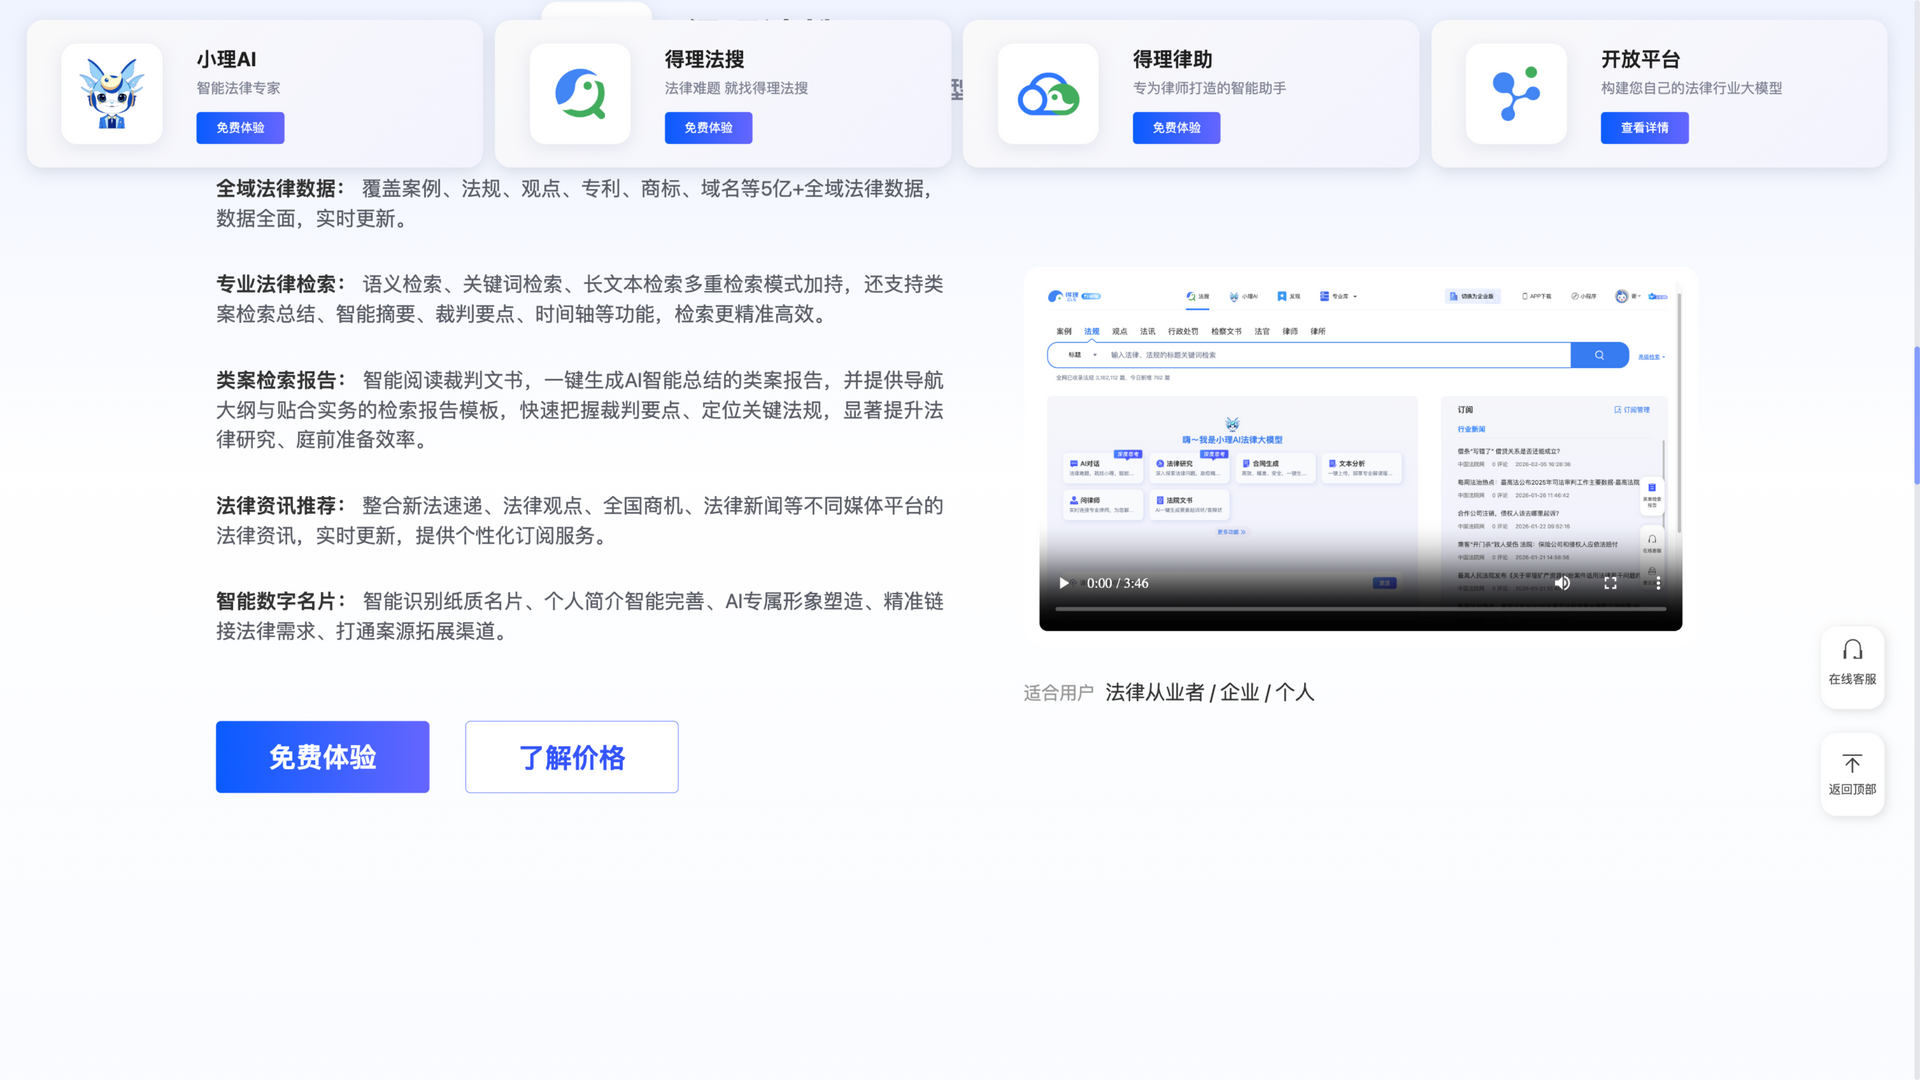
Task: Click the 类案检索报告 heading text
Action: 281,380
